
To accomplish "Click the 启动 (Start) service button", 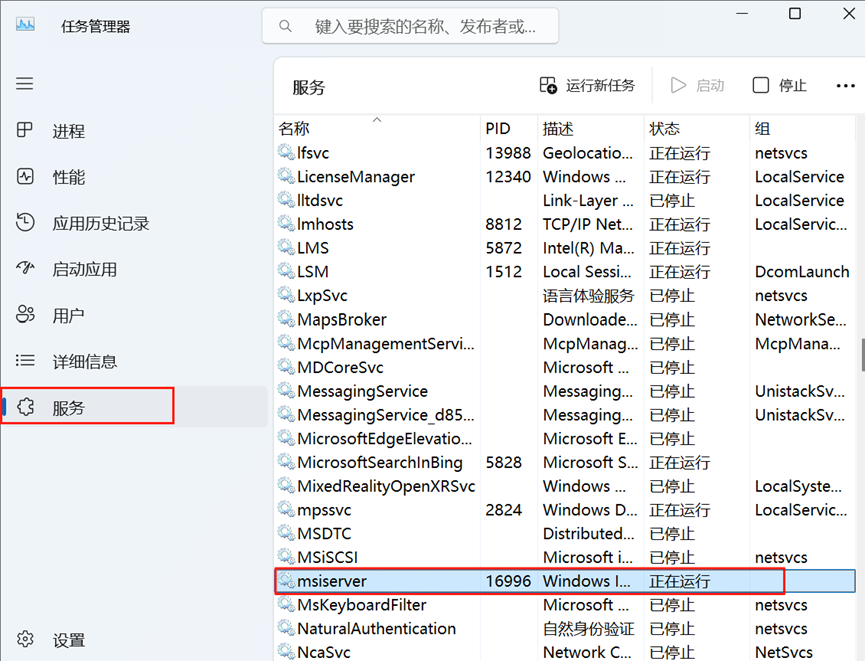I will tap(697, 85).
